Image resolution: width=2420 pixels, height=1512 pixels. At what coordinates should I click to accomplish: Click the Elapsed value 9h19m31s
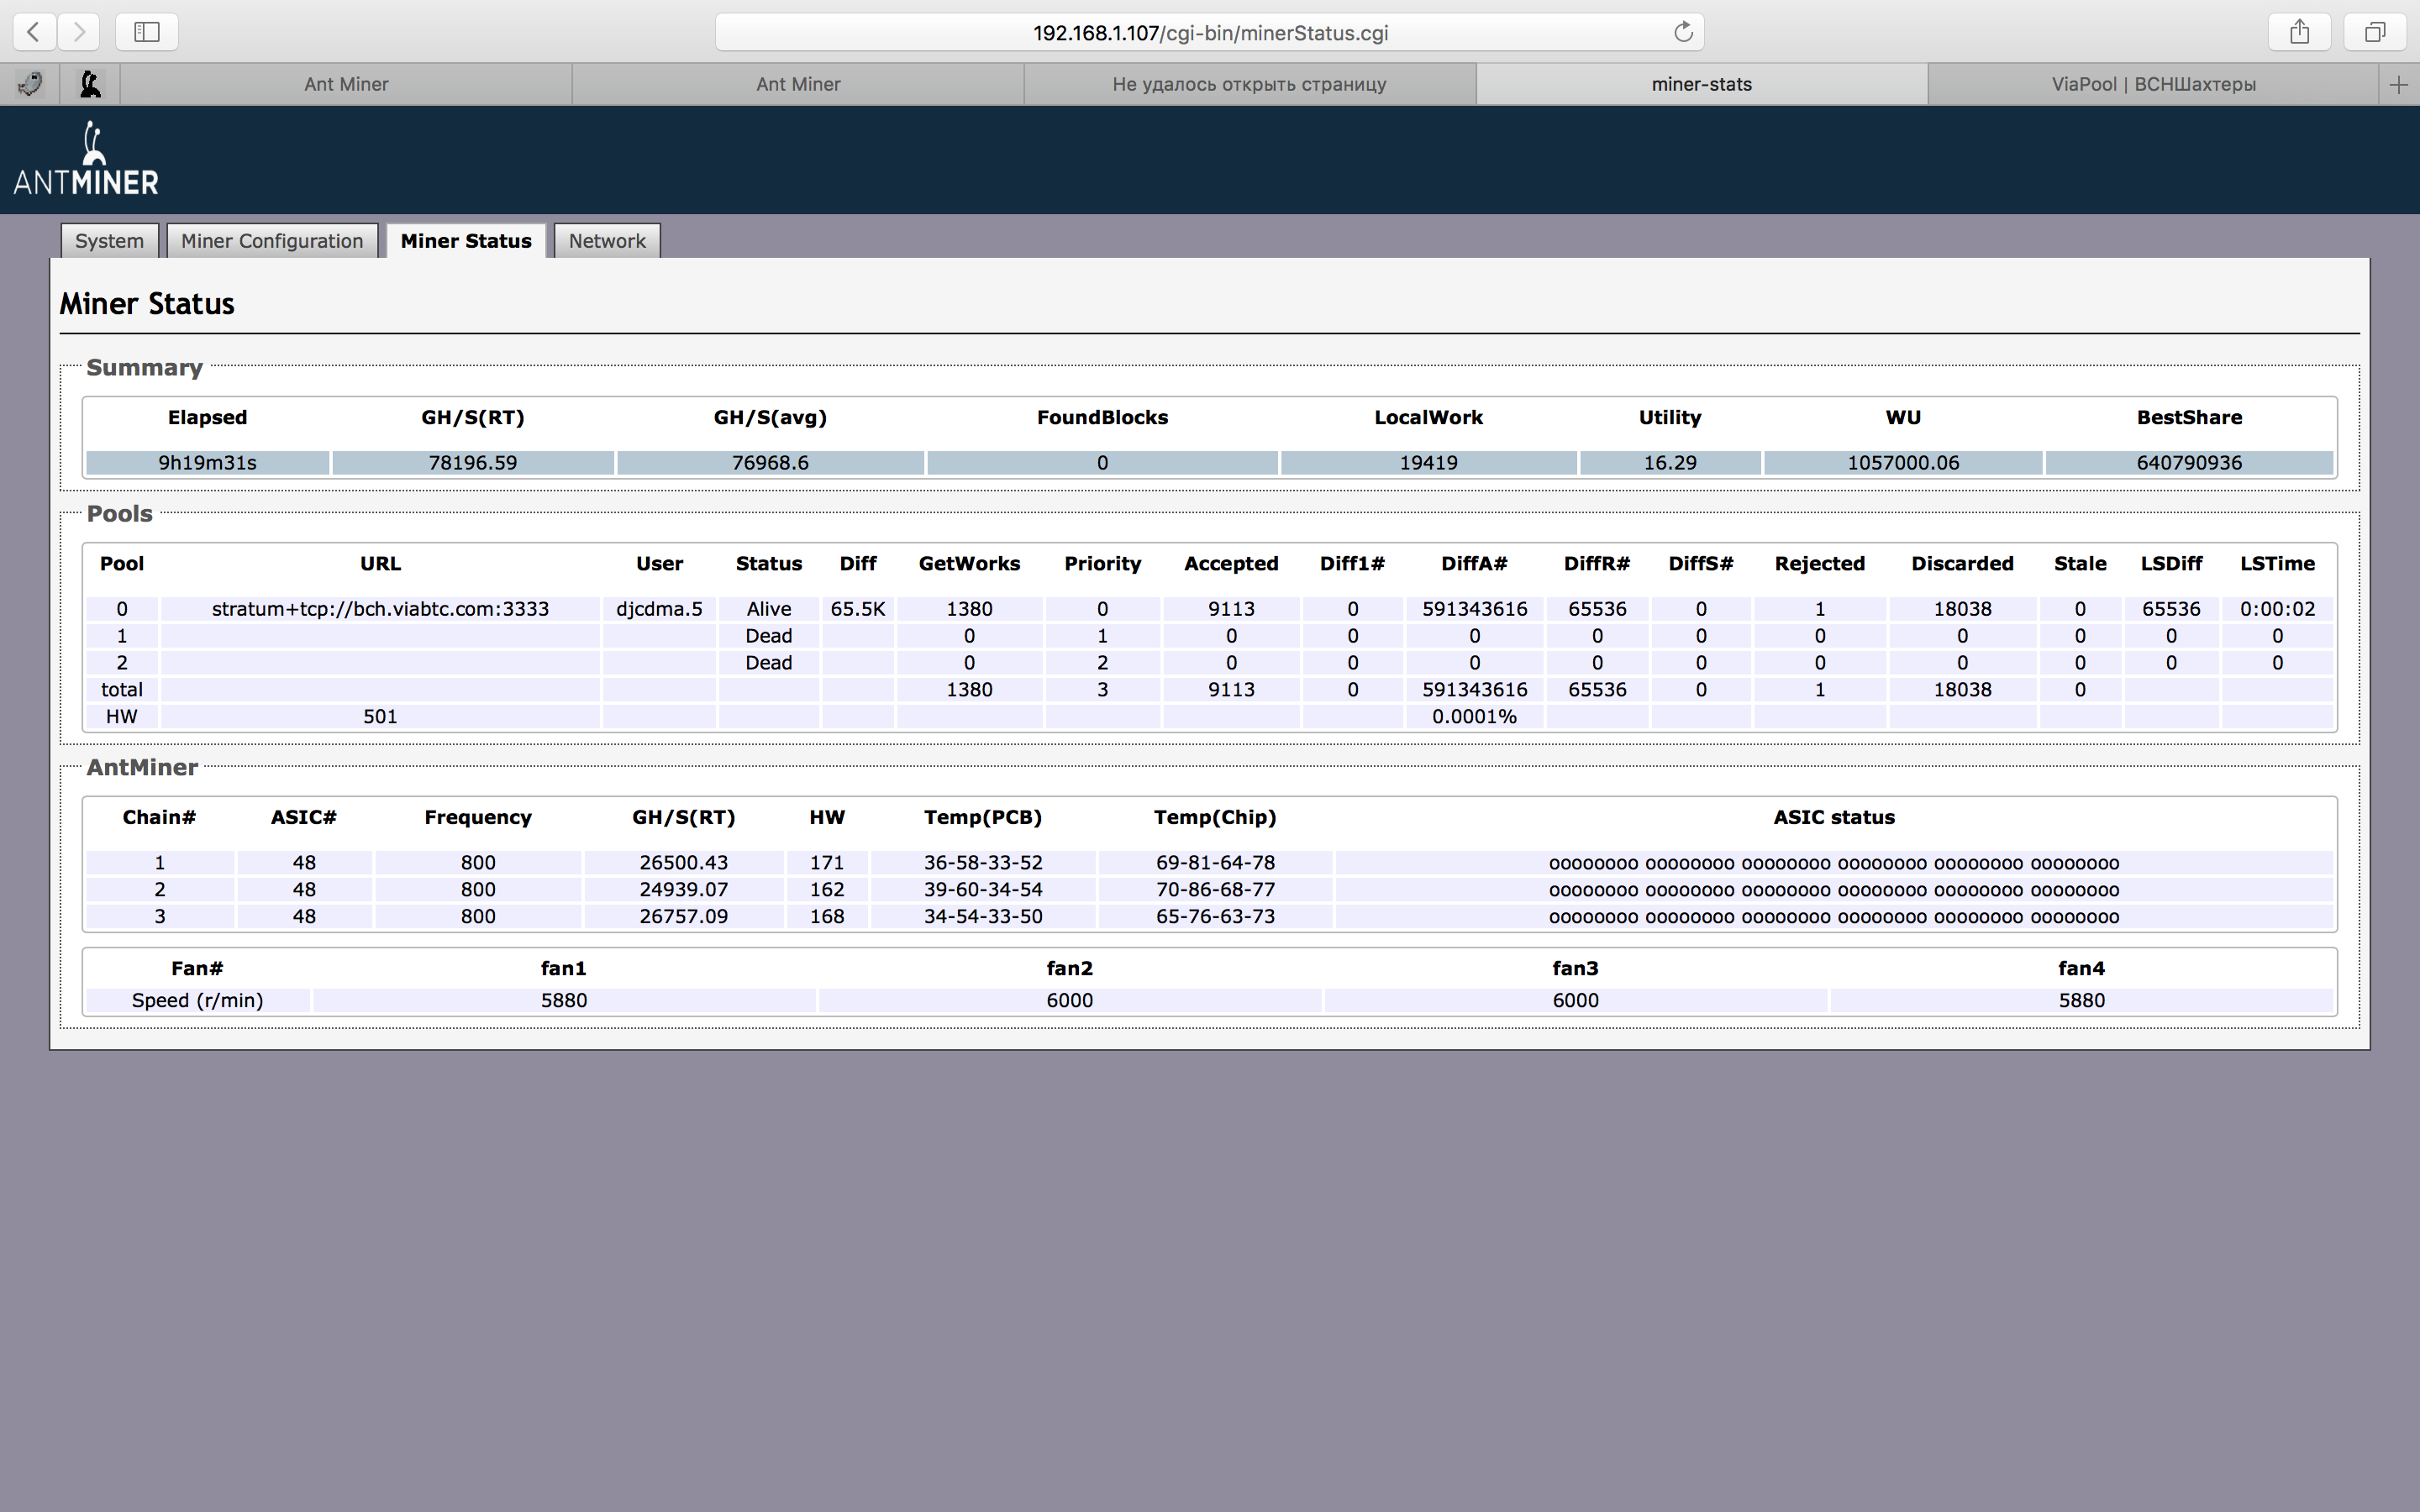pos(207,463)
